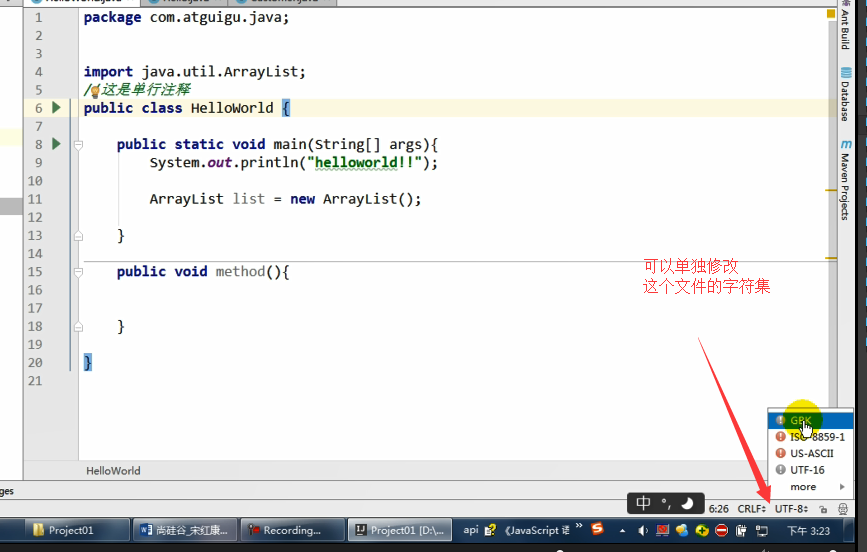Image resolution: width=867 pixels, height=552 pixels.
Task: Click the gray list variable name
Action: coord(248,199)
